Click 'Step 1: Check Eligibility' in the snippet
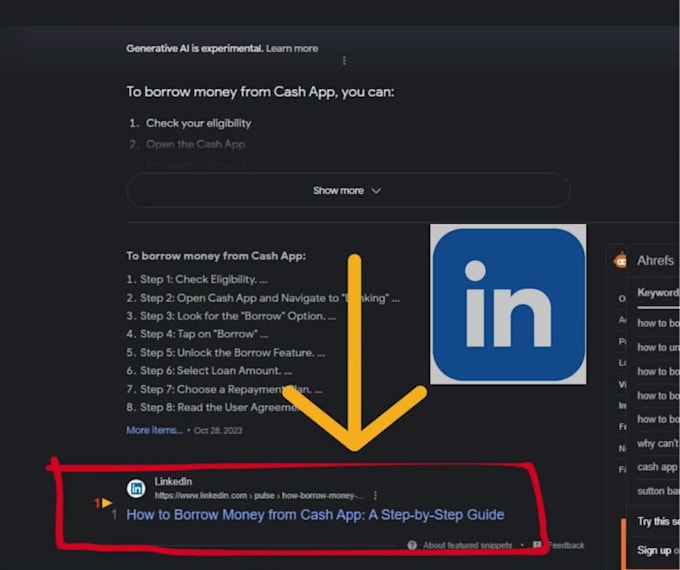 [197, 279]
